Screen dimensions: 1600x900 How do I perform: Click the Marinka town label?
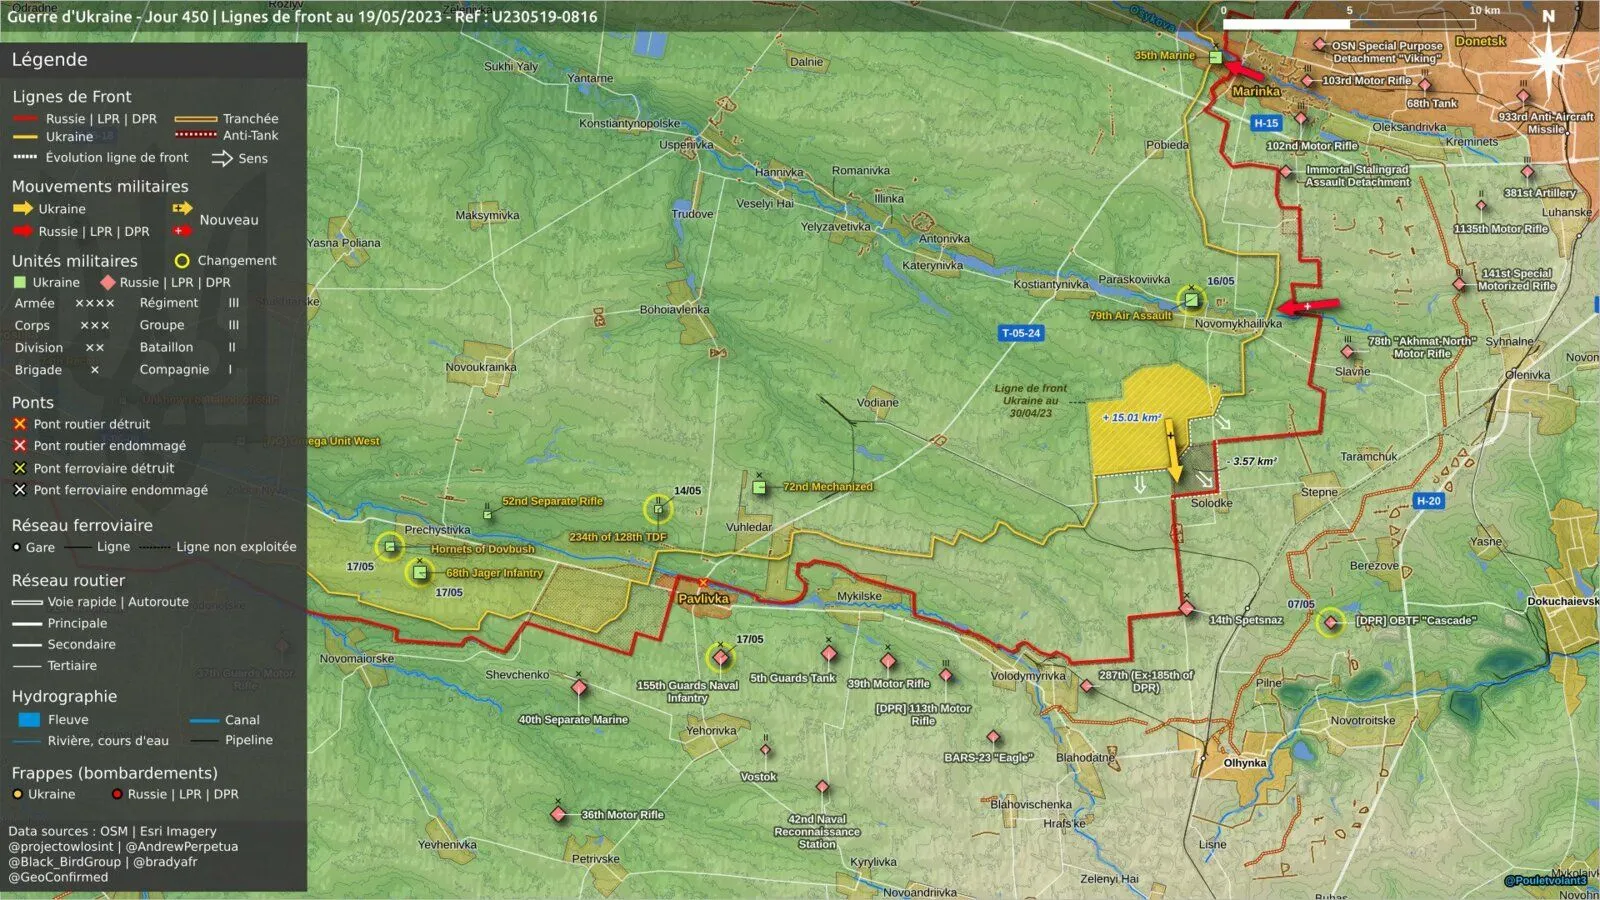click(x=1256, y=91)
